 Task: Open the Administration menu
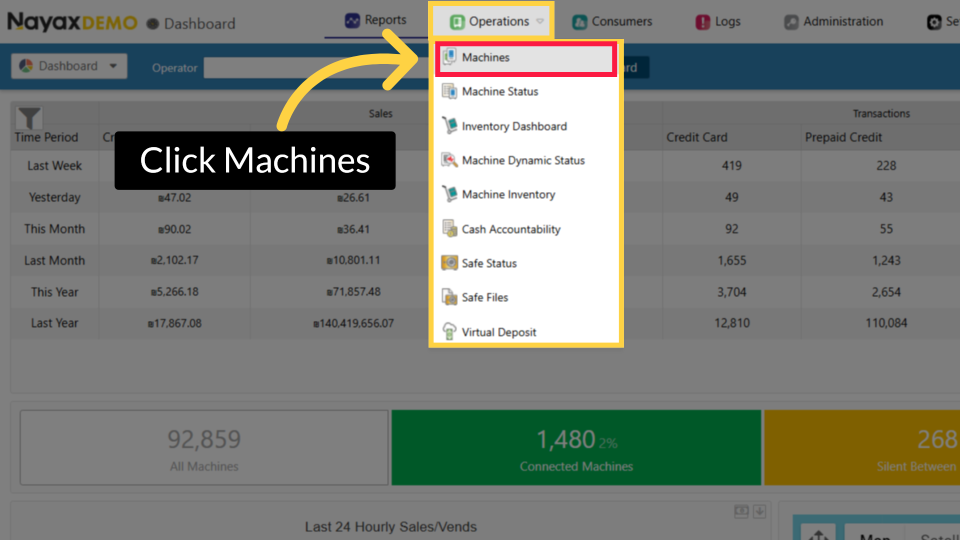pyautogui.click(x=833, y=22)
